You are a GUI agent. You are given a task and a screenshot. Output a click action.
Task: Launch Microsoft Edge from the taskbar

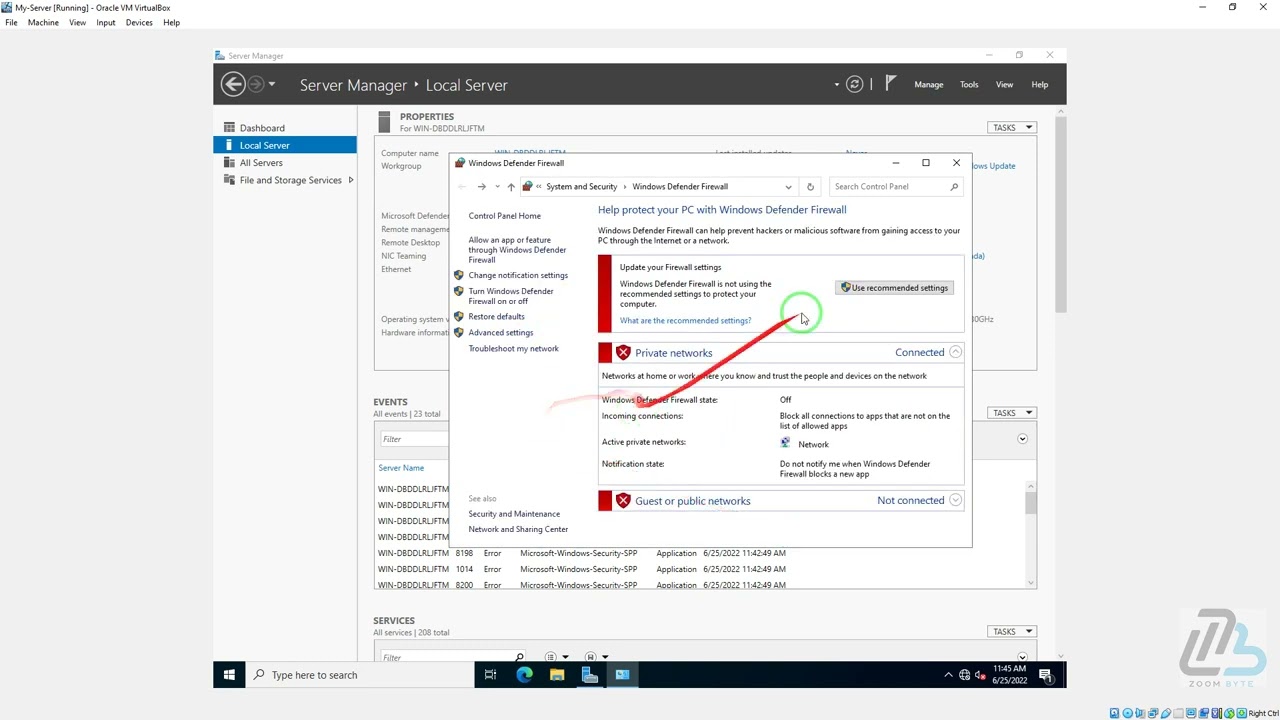click(524, 675)
